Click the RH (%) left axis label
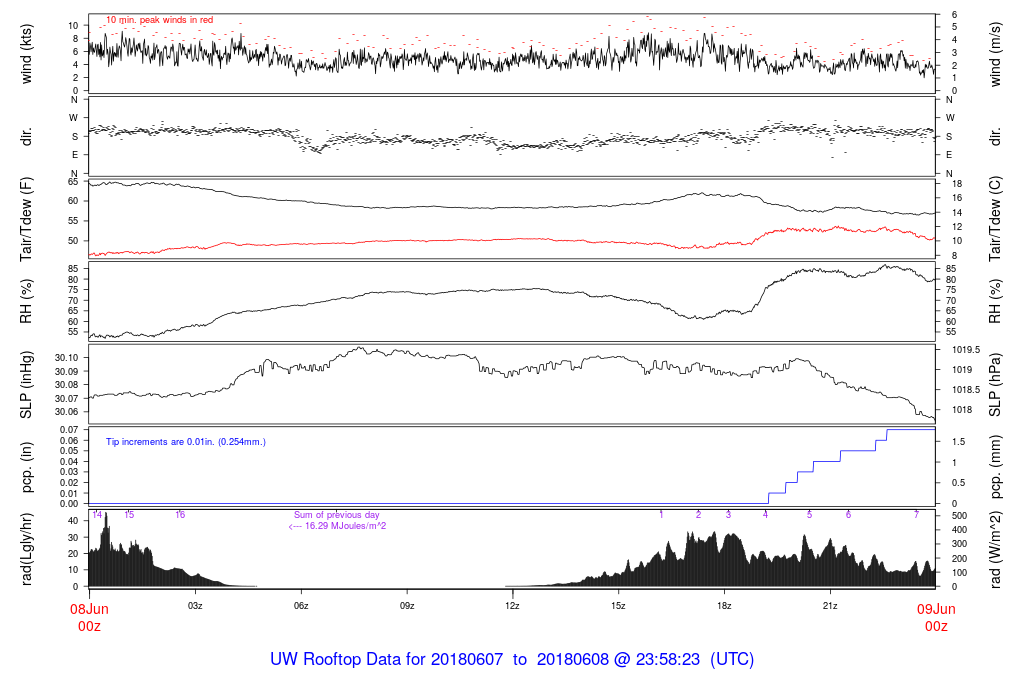Screen dimensions: 1024x700 tap(26, 301)
